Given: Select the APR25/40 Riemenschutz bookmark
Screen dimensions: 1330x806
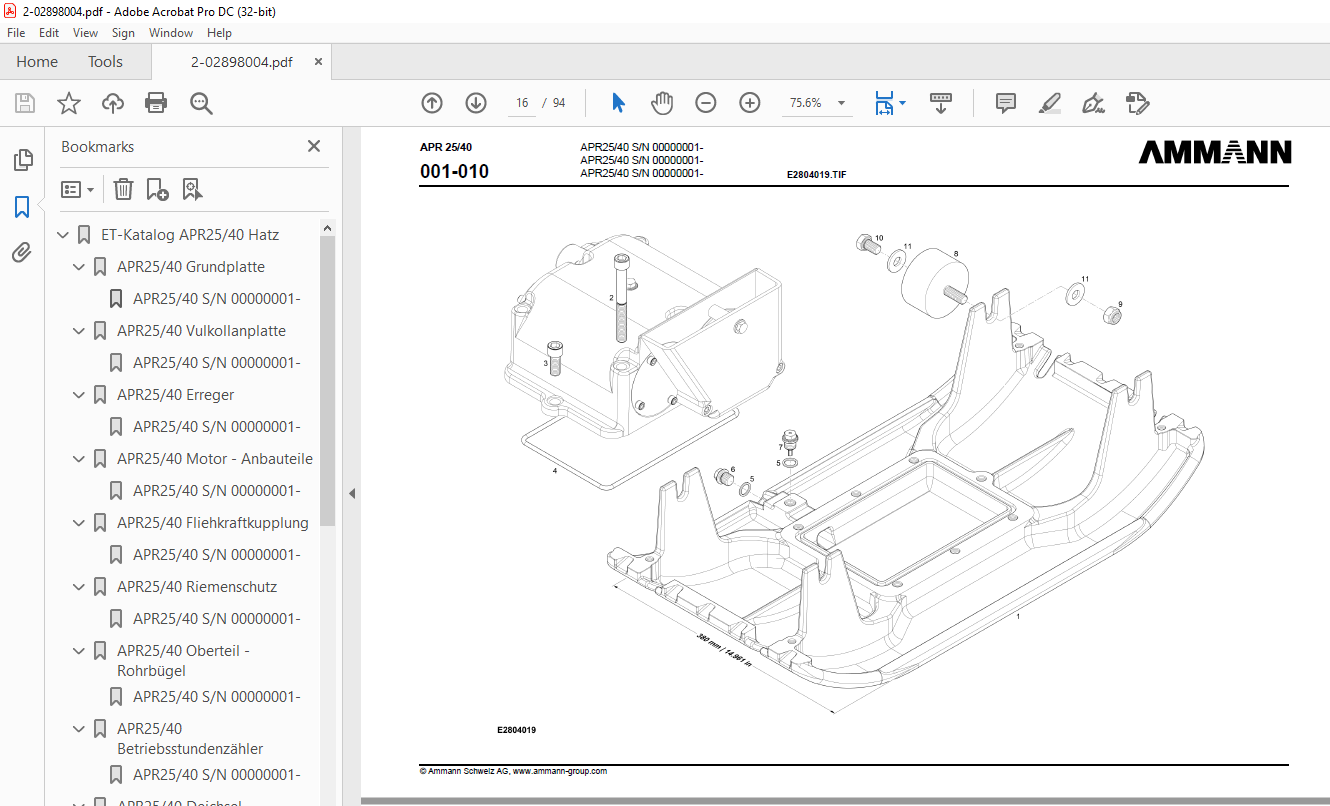Looking at the screenshot, I should (x=197, y=587).
